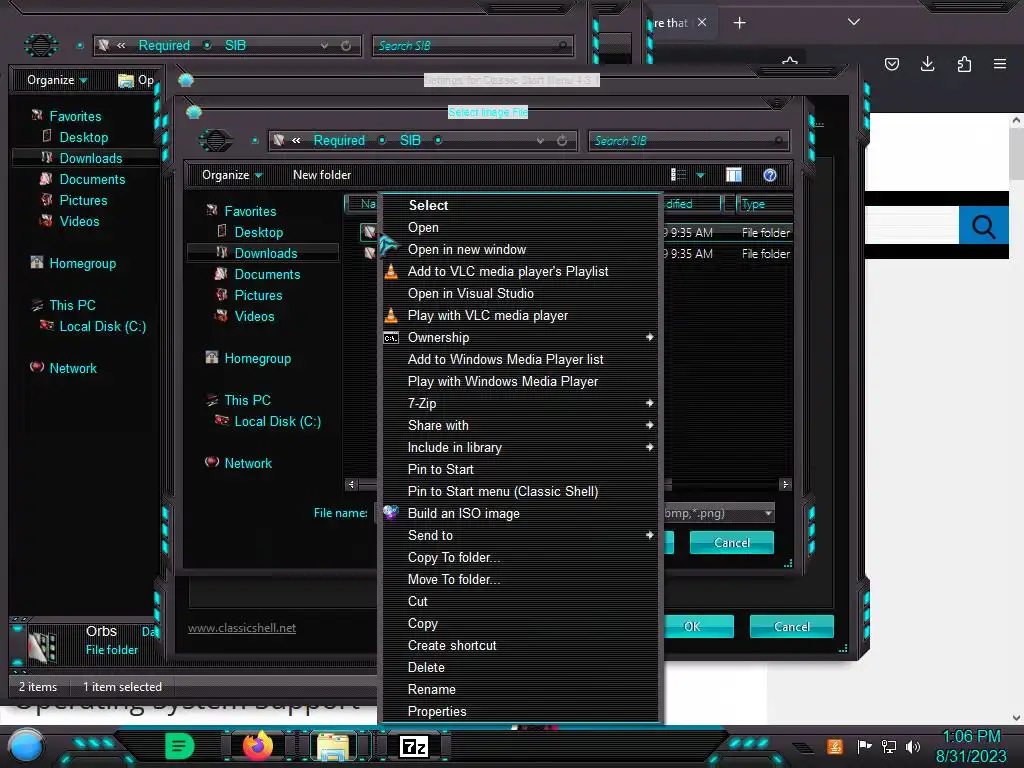Click the Start orb on the taskbar

pyautogui.click(x=26, y=746)
